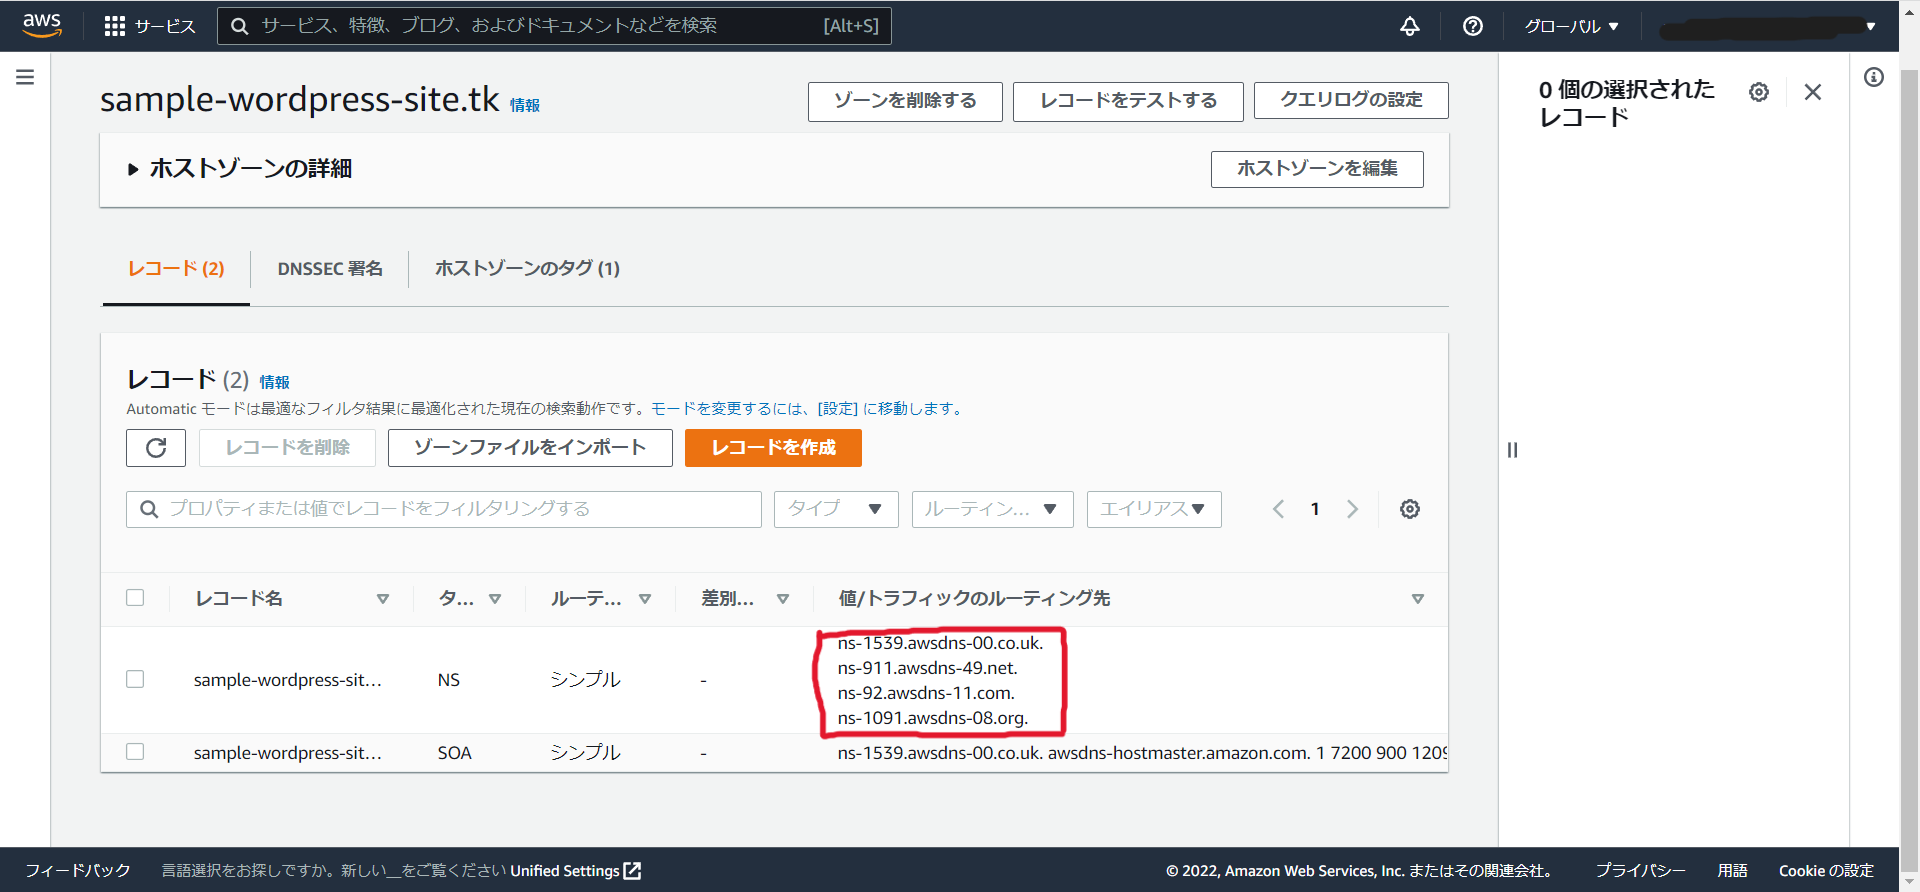Image resolution: width=1920 pixels, height=892 pixels.
Task: Open the タイプ filter dropdown
Action: coord(836,509)
